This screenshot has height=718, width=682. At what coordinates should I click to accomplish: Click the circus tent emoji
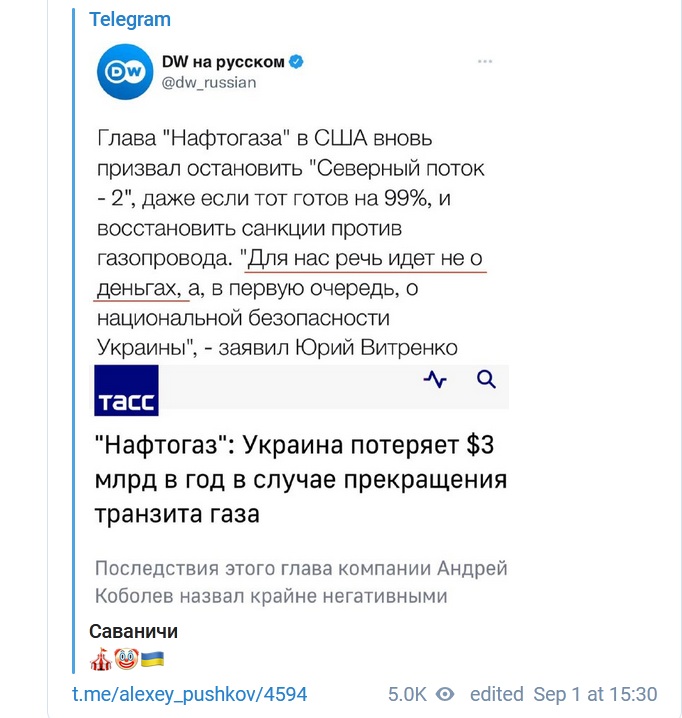tap(101, 659)
